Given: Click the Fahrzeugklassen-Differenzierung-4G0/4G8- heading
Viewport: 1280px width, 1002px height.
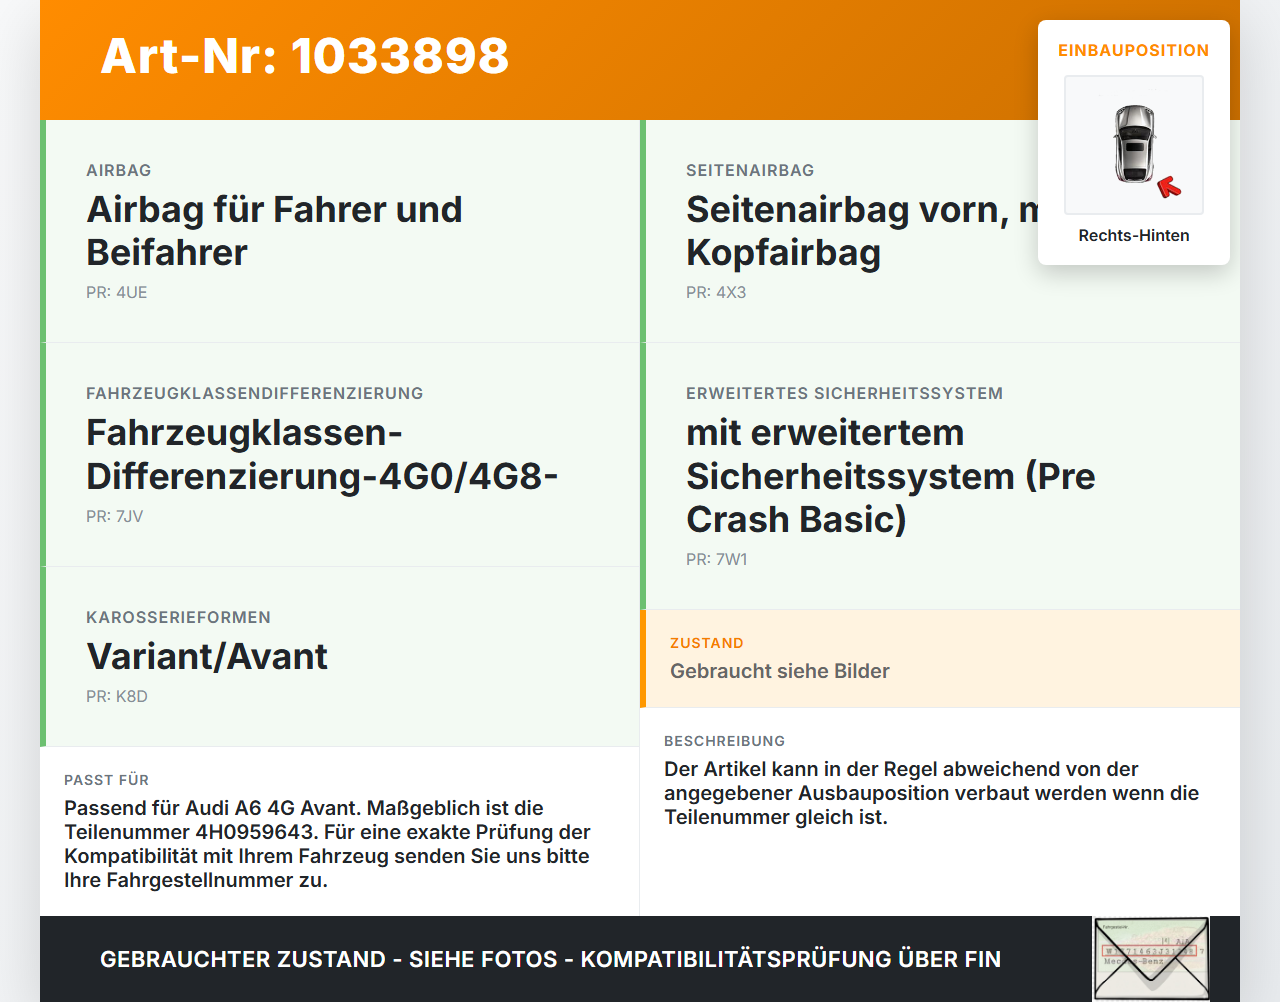Looking at the screenshot, I should (x=322, y=454).
